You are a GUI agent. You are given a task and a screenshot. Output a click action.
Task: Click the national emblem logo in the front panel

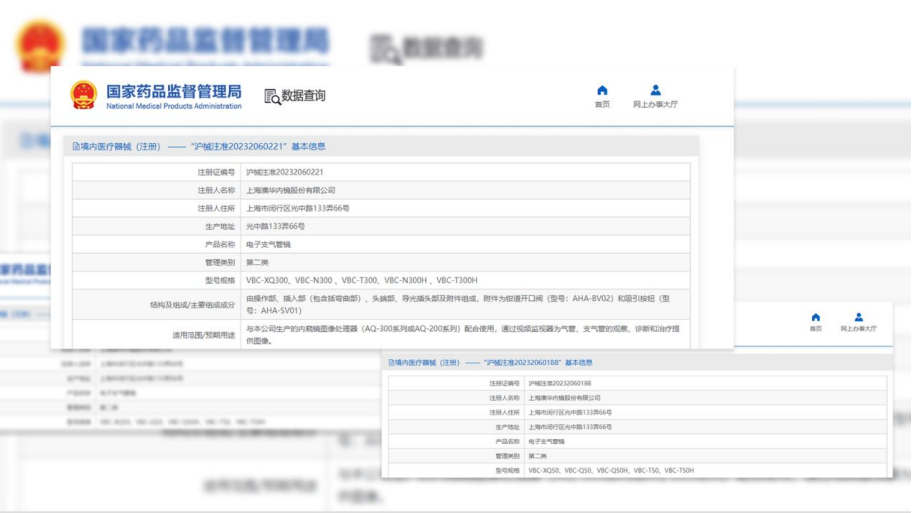coord(83,95)
